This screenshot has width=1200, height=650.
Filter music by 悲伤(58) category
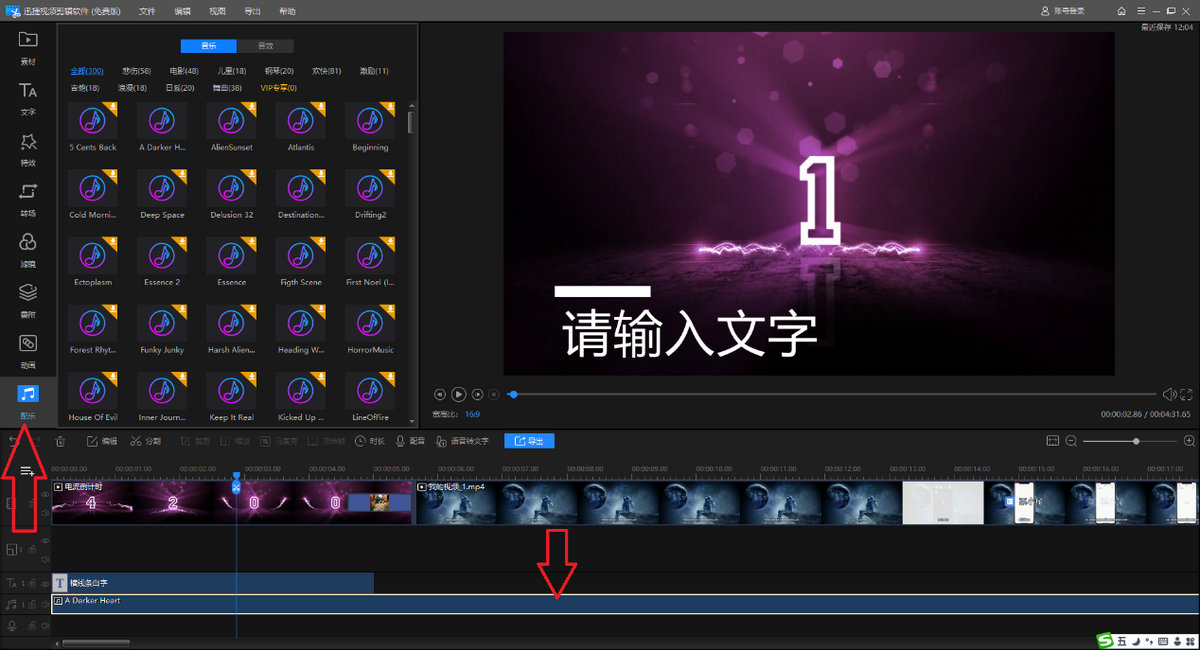(137, 71)
